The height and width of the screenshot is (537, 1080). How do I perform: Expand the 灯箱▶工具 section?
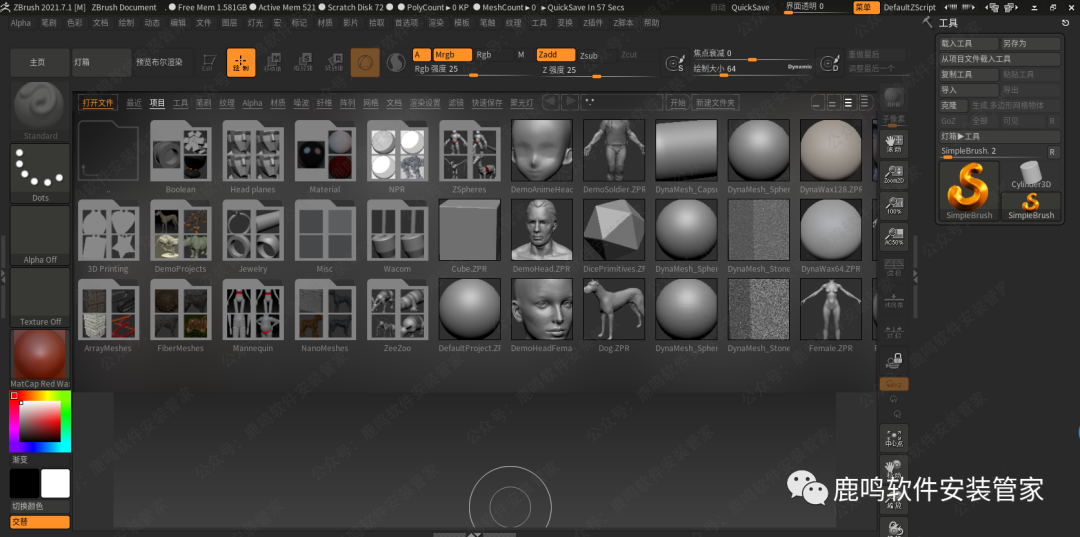961,136
